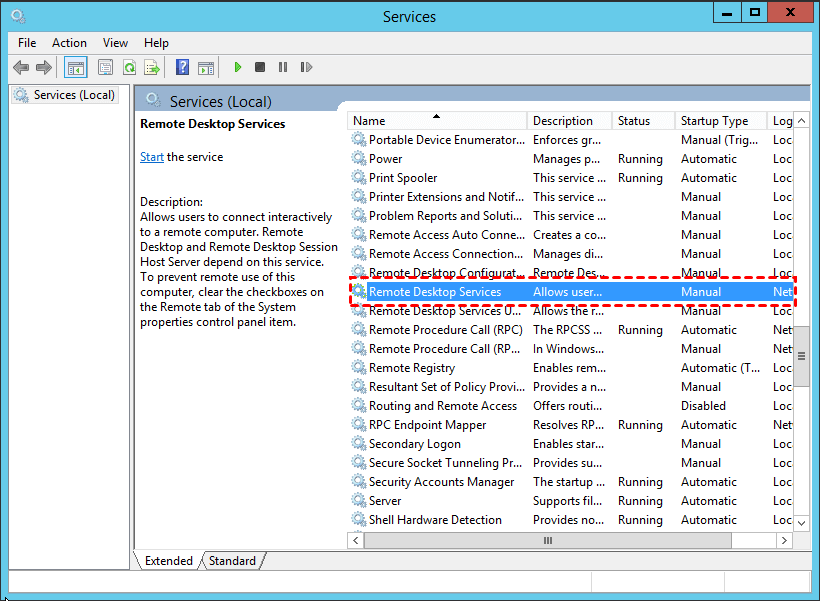Open the Help toolbar icon
The height and width of the screenshot is (601, 820).
point(182,68)
